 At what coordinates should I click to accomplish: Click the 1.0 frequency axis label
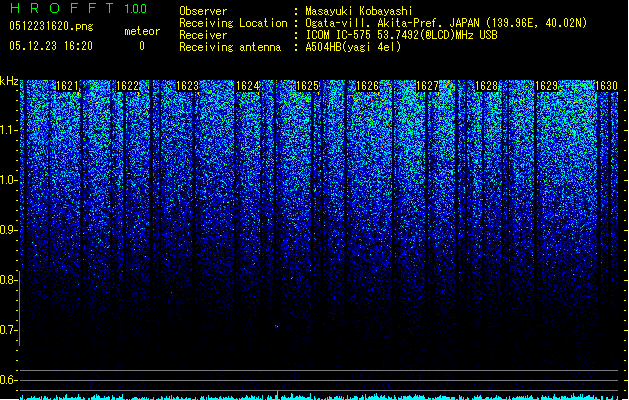coord(8,180)
